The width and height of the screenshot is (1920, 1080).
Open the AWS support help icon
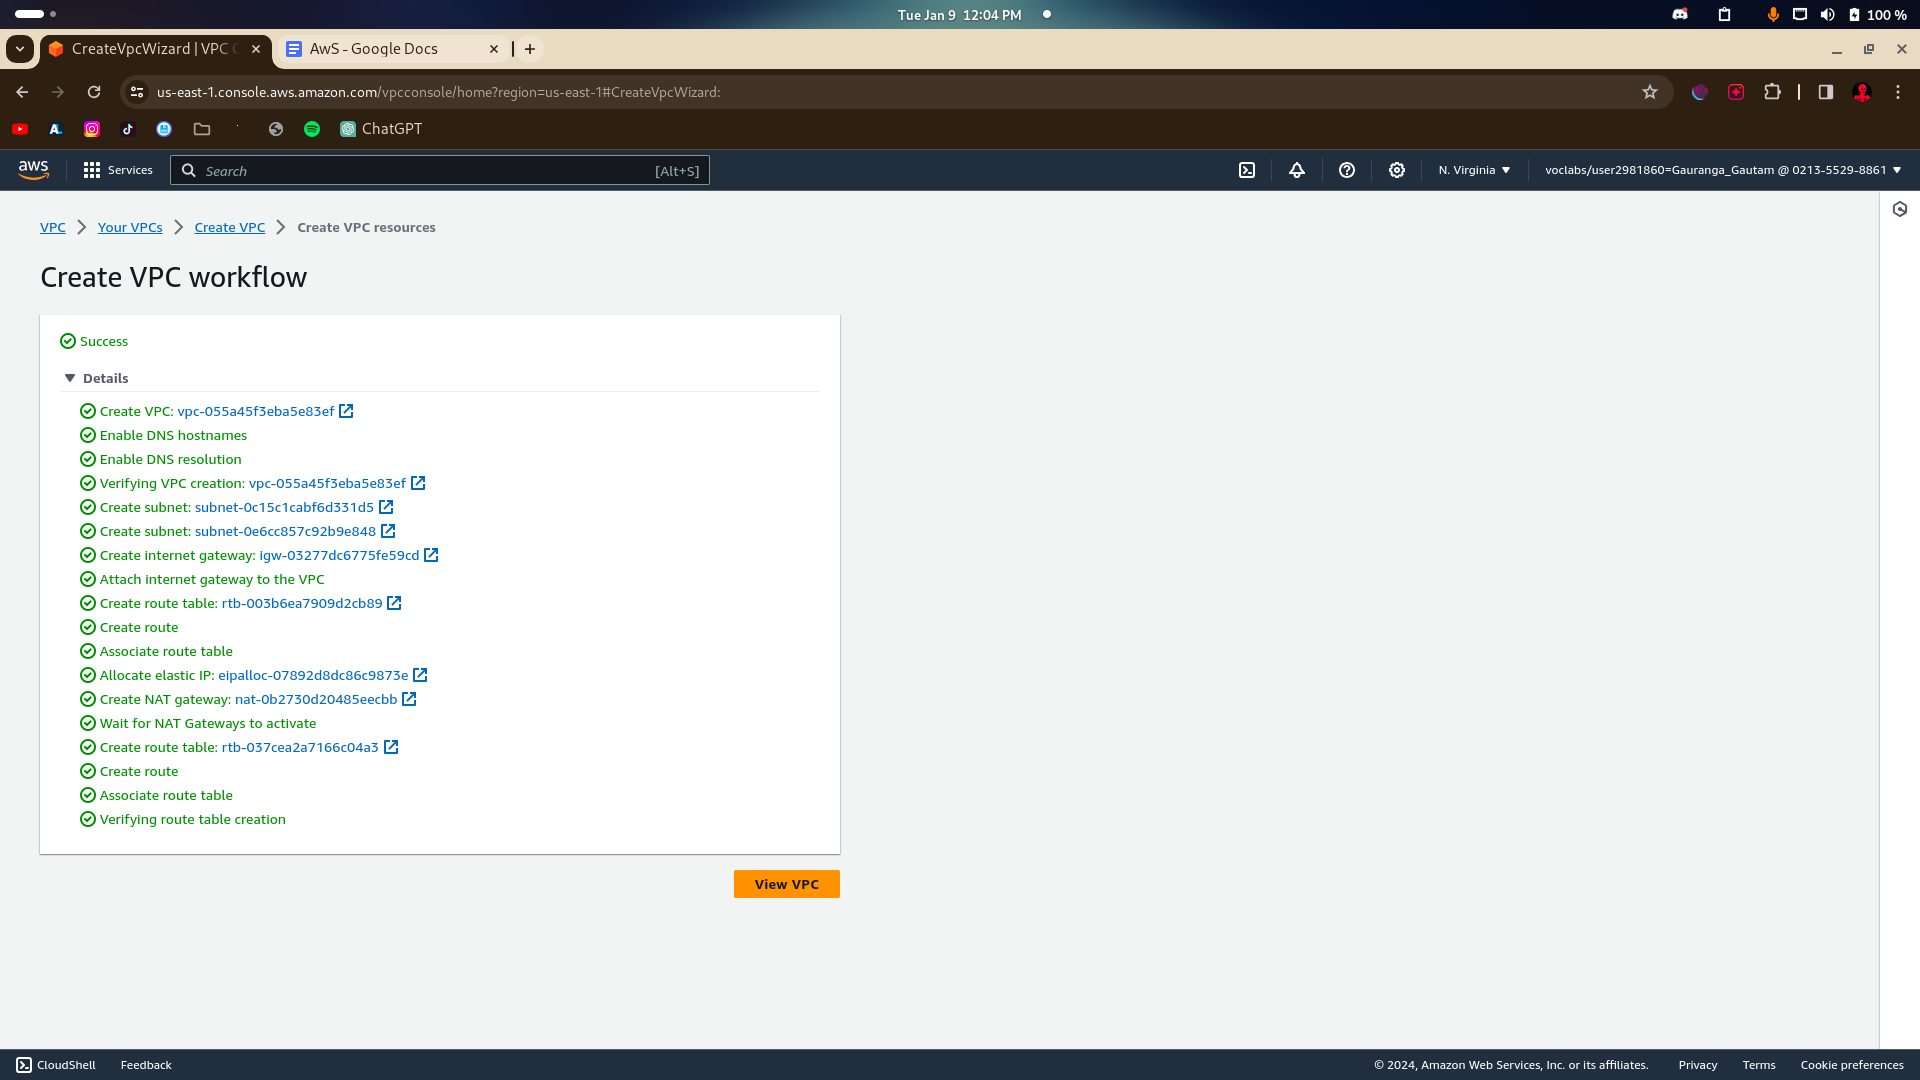pyautogui.click(x=1347, y=170)
